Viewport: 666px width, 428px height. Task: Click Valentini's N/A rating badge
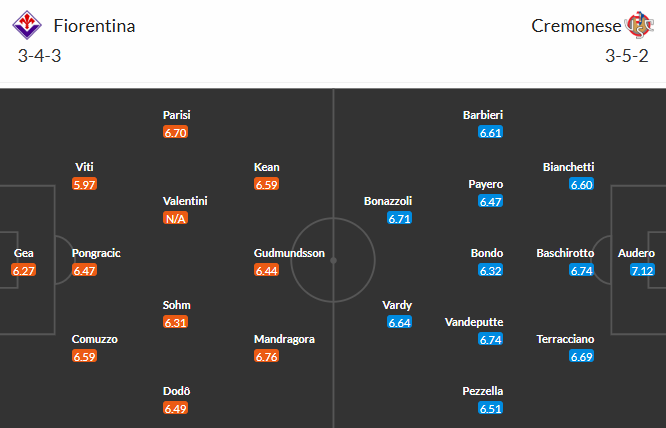point(176,218)
